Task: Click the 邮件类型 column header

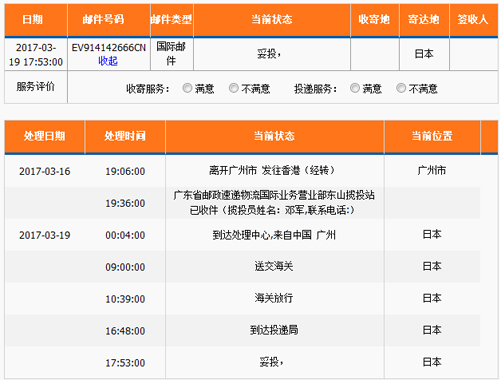Action: coord(172,20)
